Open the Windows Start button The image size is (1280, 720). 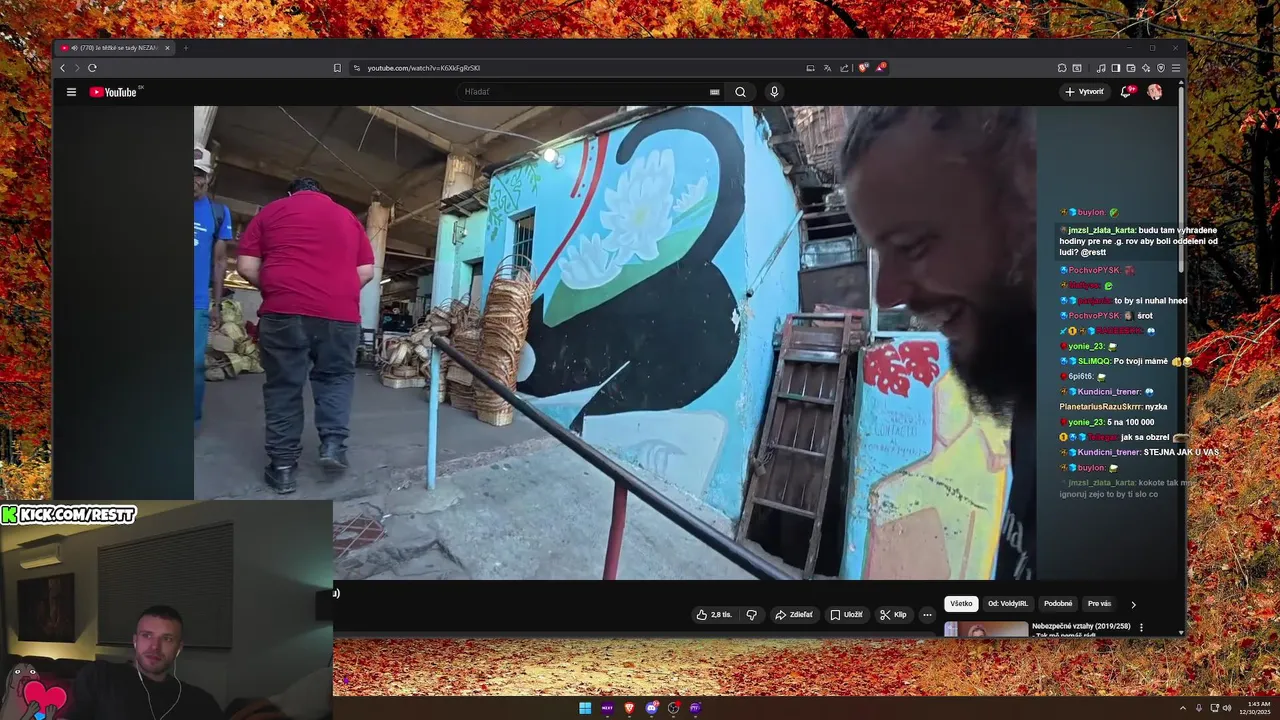point(585,708)
